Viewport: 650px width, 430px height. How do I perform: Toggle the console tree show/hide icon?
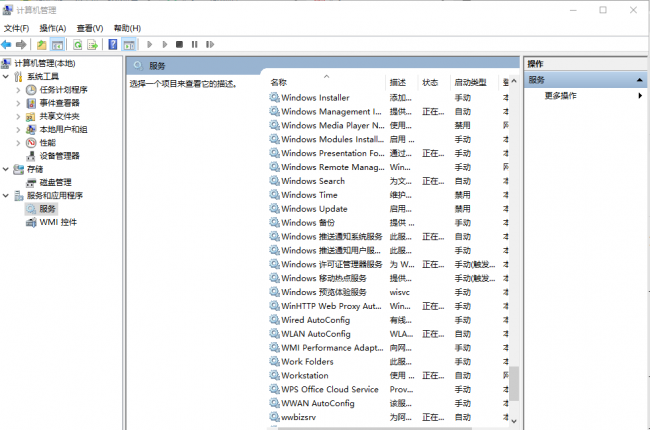point(57,44)
